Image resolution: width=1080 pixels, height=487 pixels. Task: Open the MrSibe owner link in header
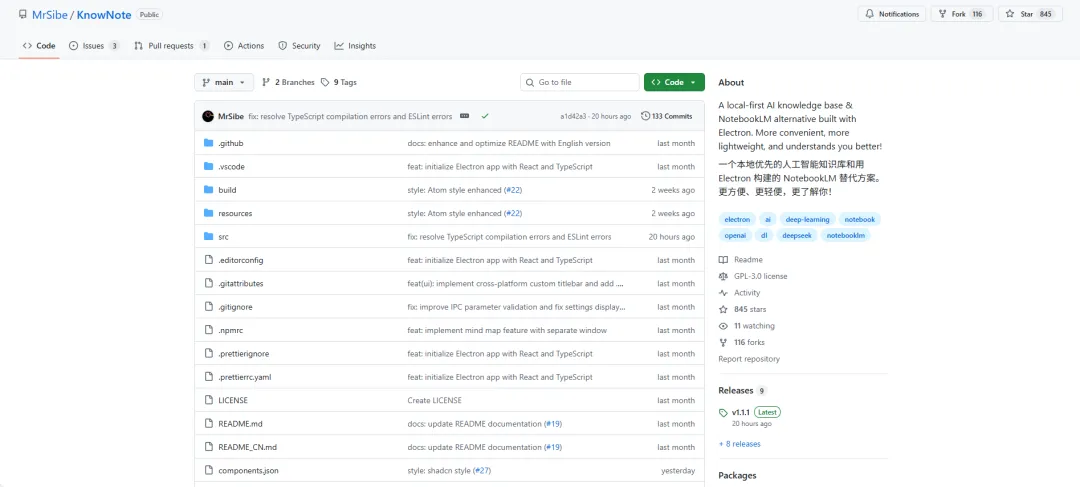pos(50,14)
